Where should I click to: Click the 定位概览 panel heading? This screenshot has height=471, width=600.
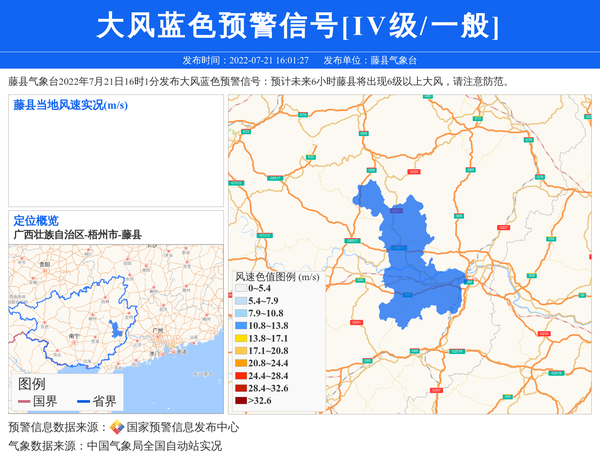(36, 221)
